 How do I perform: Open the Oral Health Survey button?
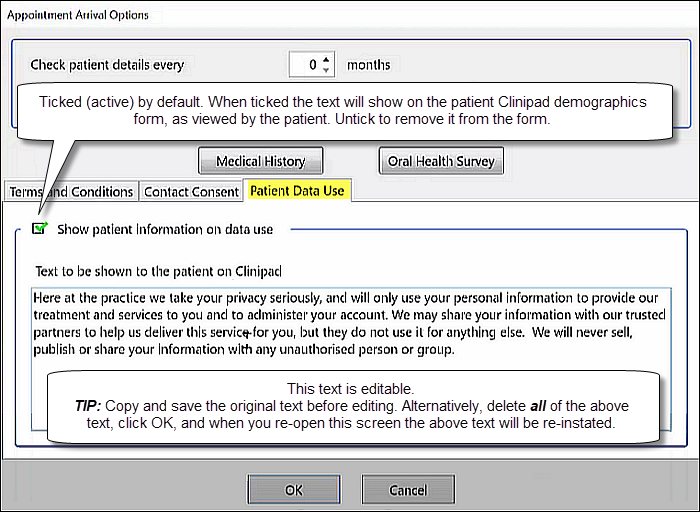(x=441, y=161)
